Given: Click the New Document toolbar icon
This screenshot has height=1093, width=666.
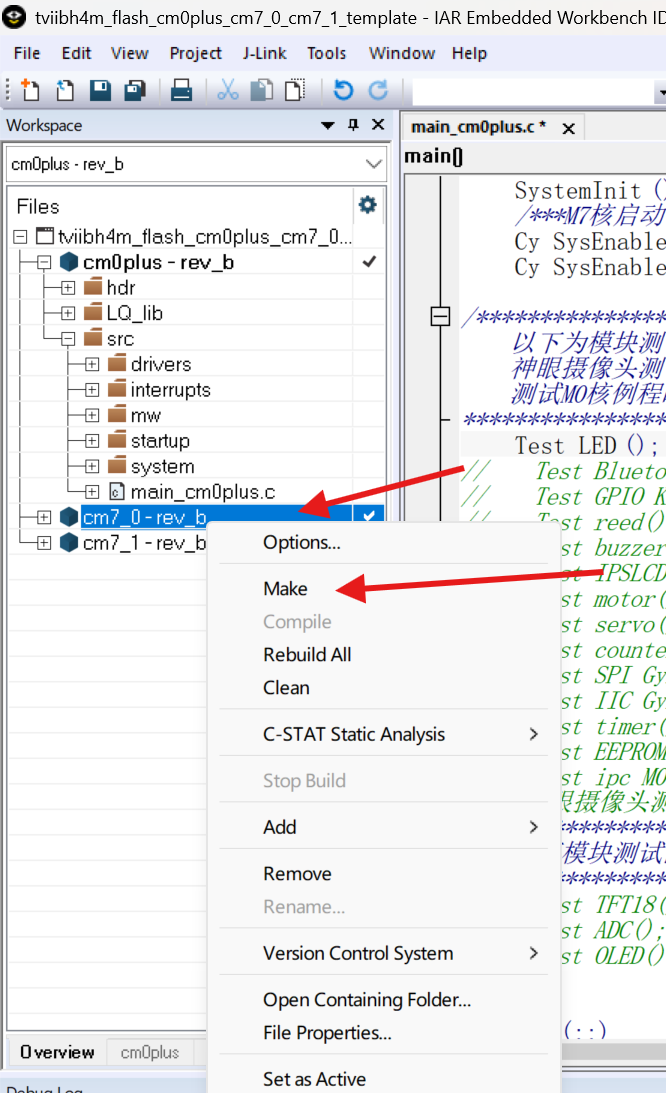Looking at the screenshot, I should 30,90.
